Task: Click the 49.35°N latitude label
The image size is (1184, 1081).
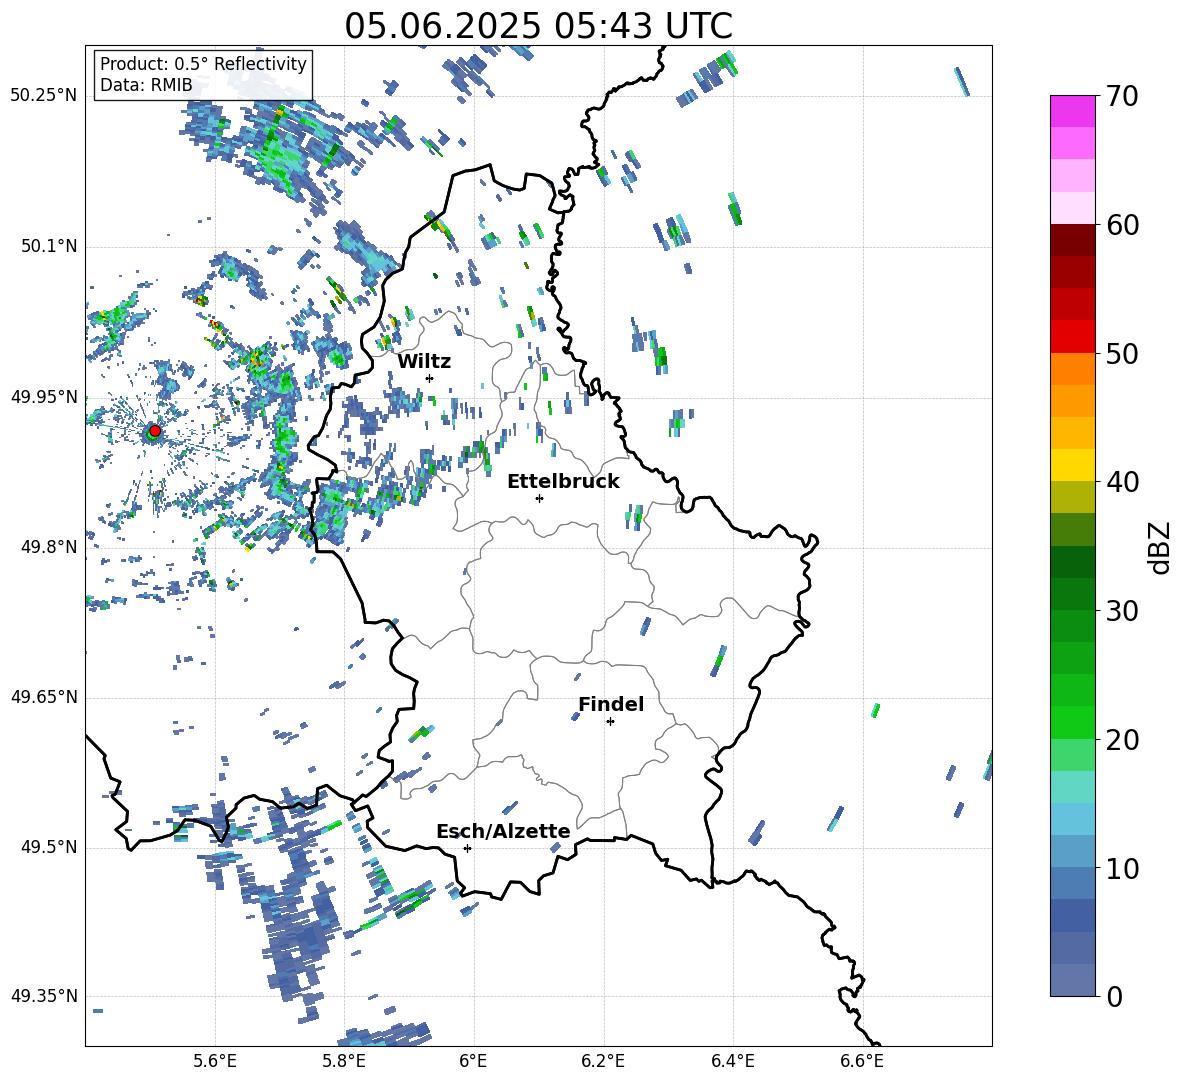Action: [x=44, y=996]
